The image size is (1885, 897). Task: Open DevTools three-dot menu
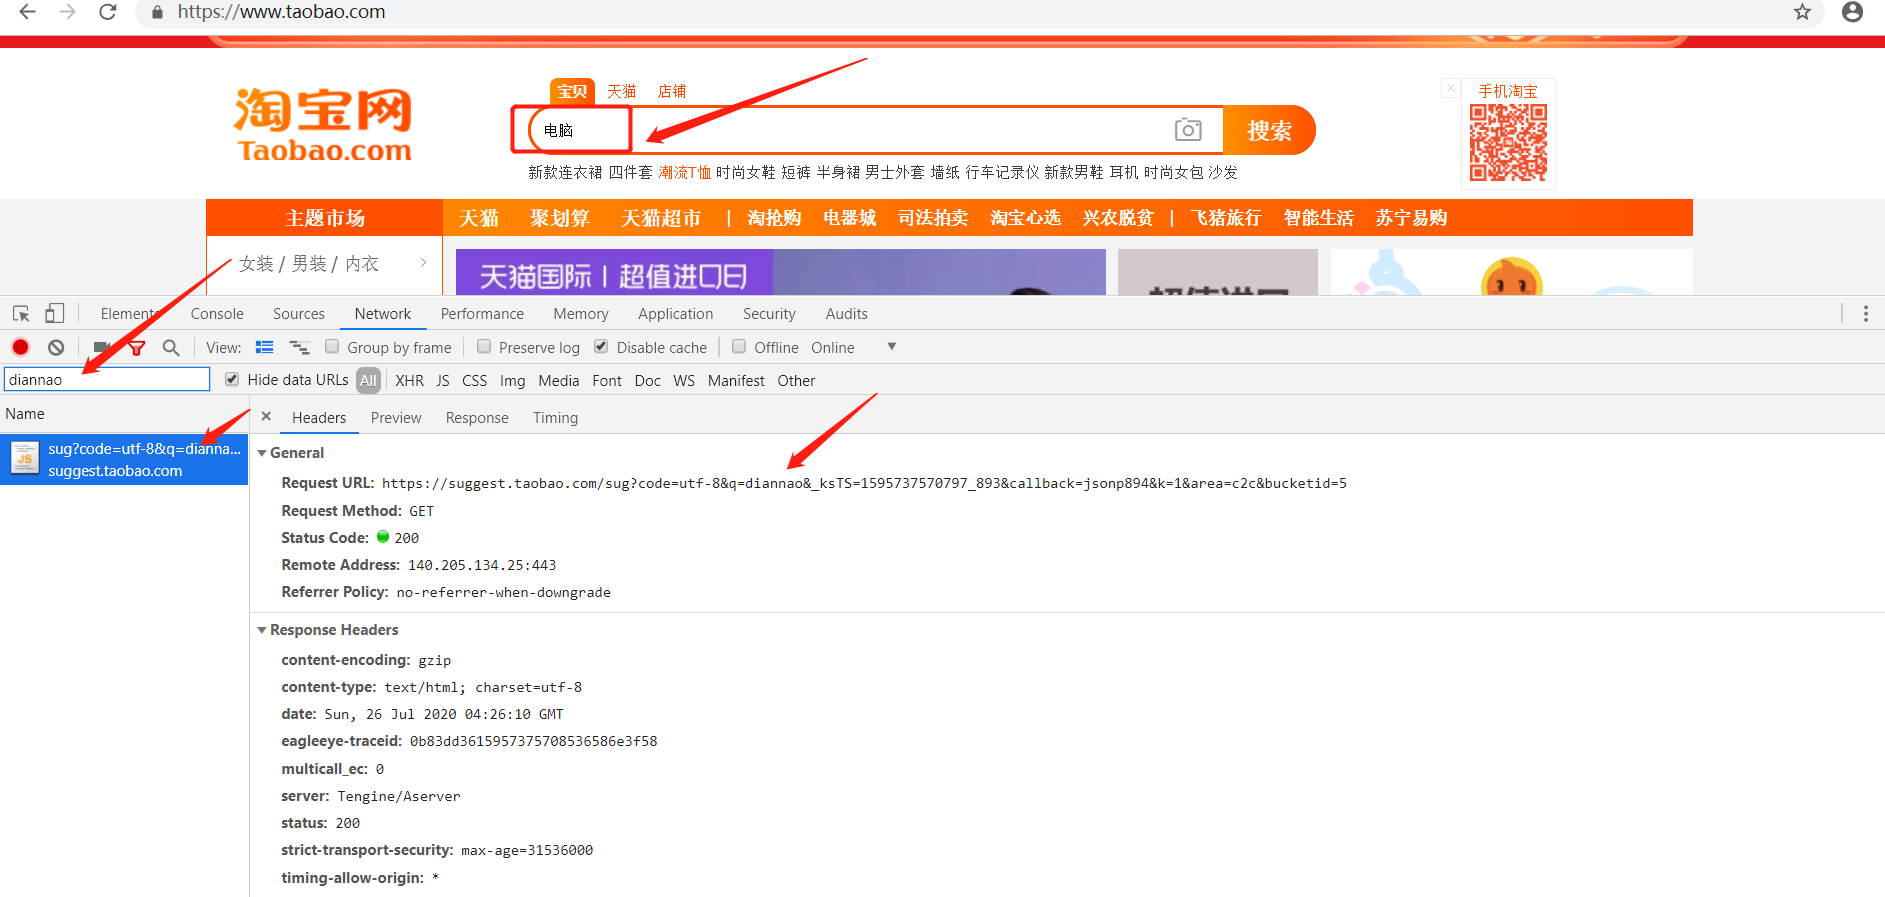pyautogui.click(x=1865, y=314)
